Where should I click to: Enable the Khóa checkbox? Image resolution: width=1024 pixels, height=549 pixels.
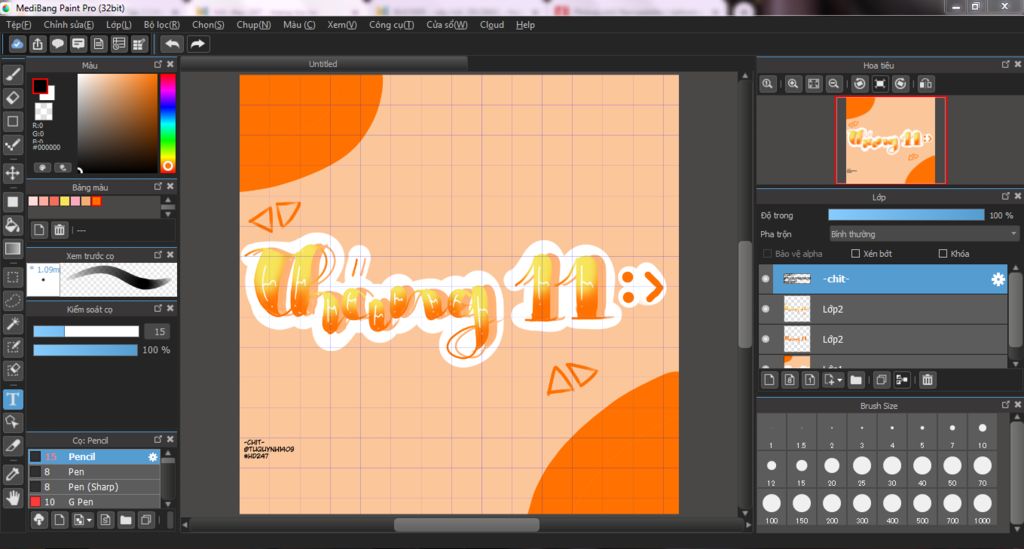tap(943, 253)
